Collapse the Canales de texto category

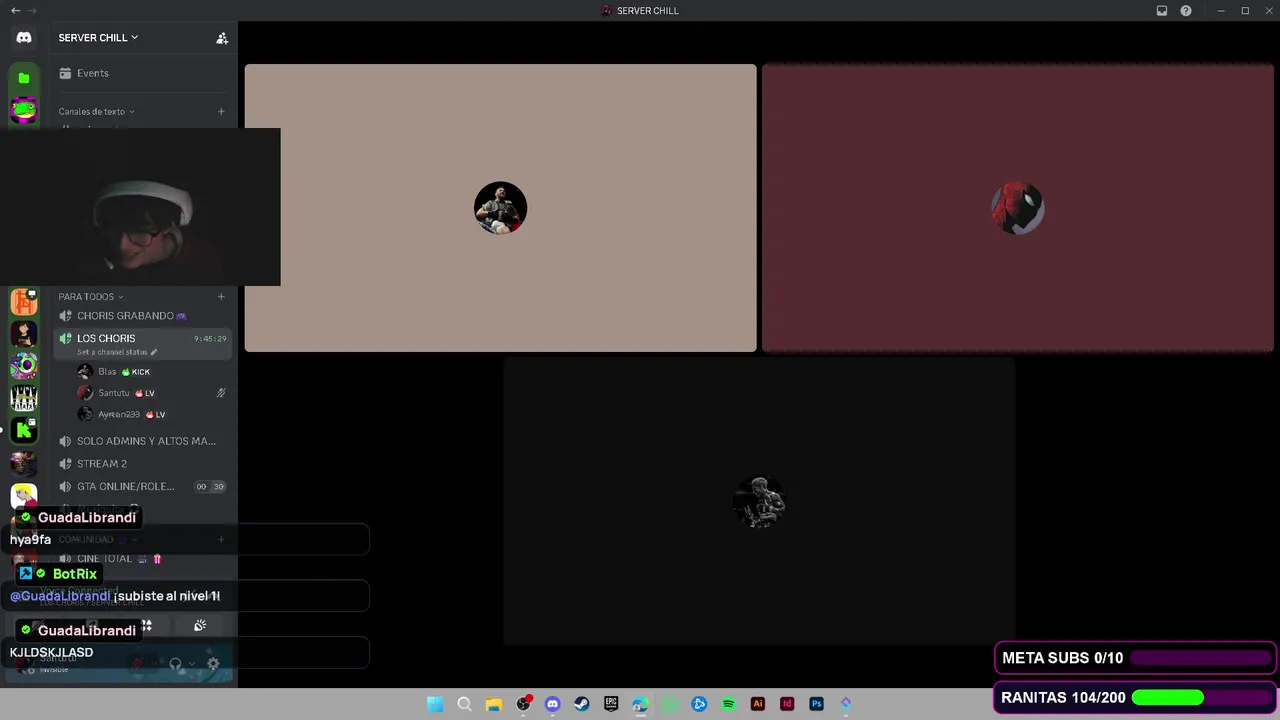pyautogui.click(x=96, y=112)
